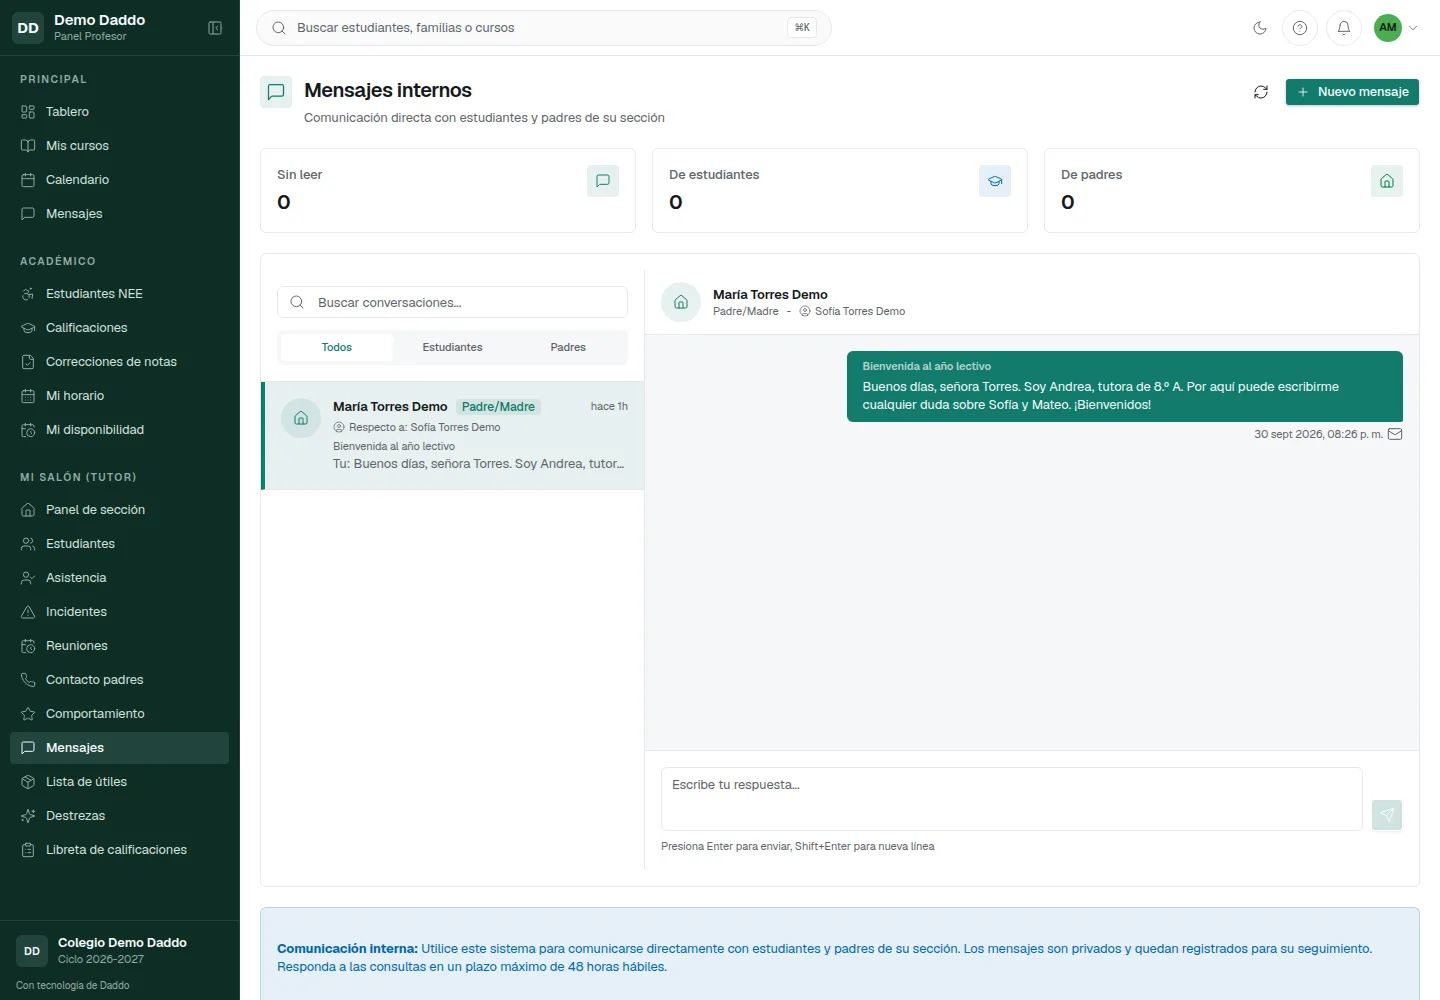
Task: Go to Calificaciones
Action: 120,328
